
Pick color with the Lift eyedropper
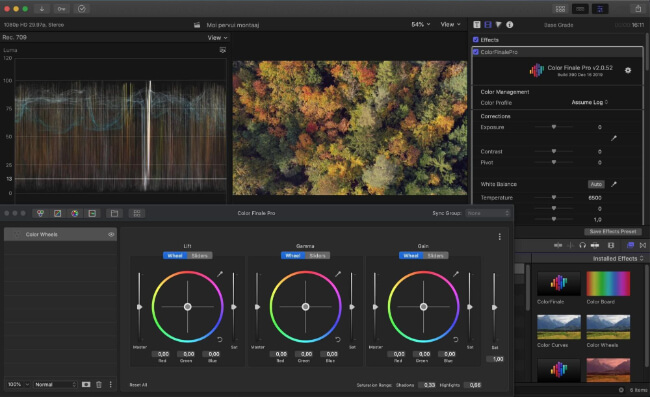point(220,274)
